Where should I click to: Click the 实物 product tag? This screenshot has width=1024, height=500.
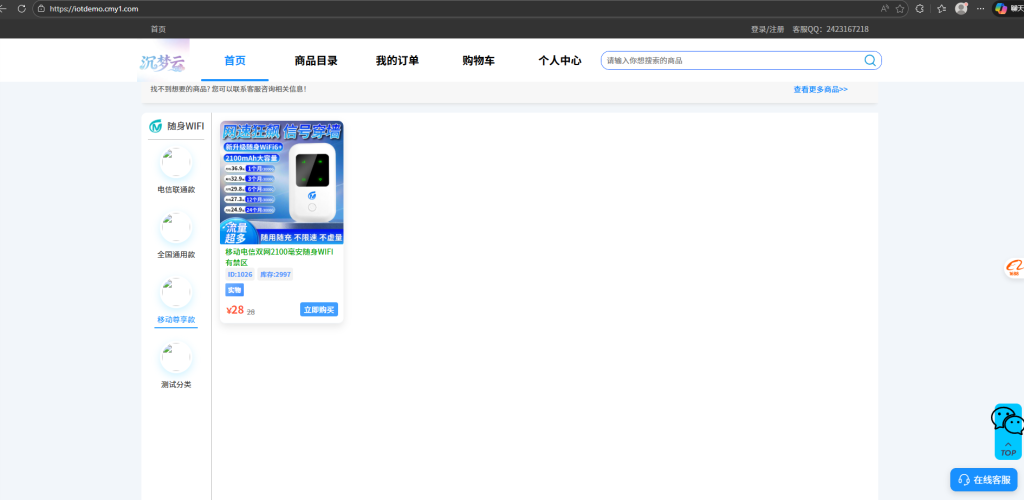click(x=234, y=290)
